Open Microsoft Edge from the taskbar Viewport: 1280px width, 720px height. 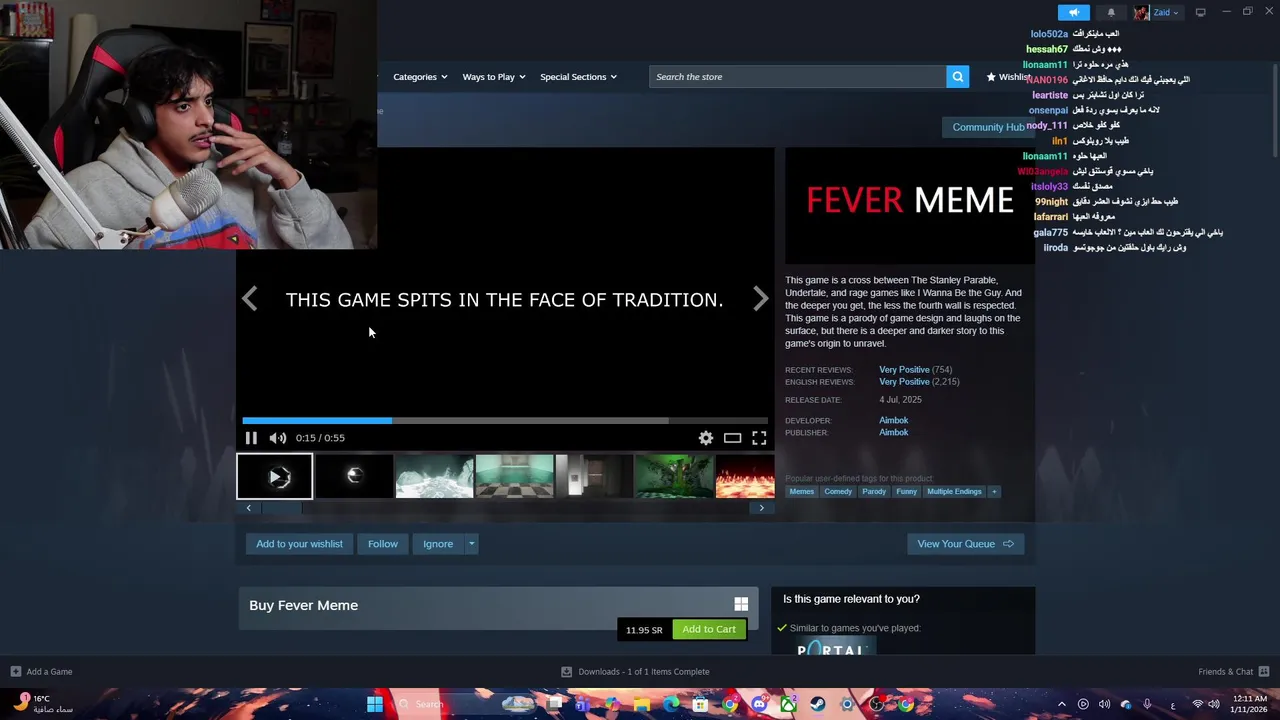[671, 704]
